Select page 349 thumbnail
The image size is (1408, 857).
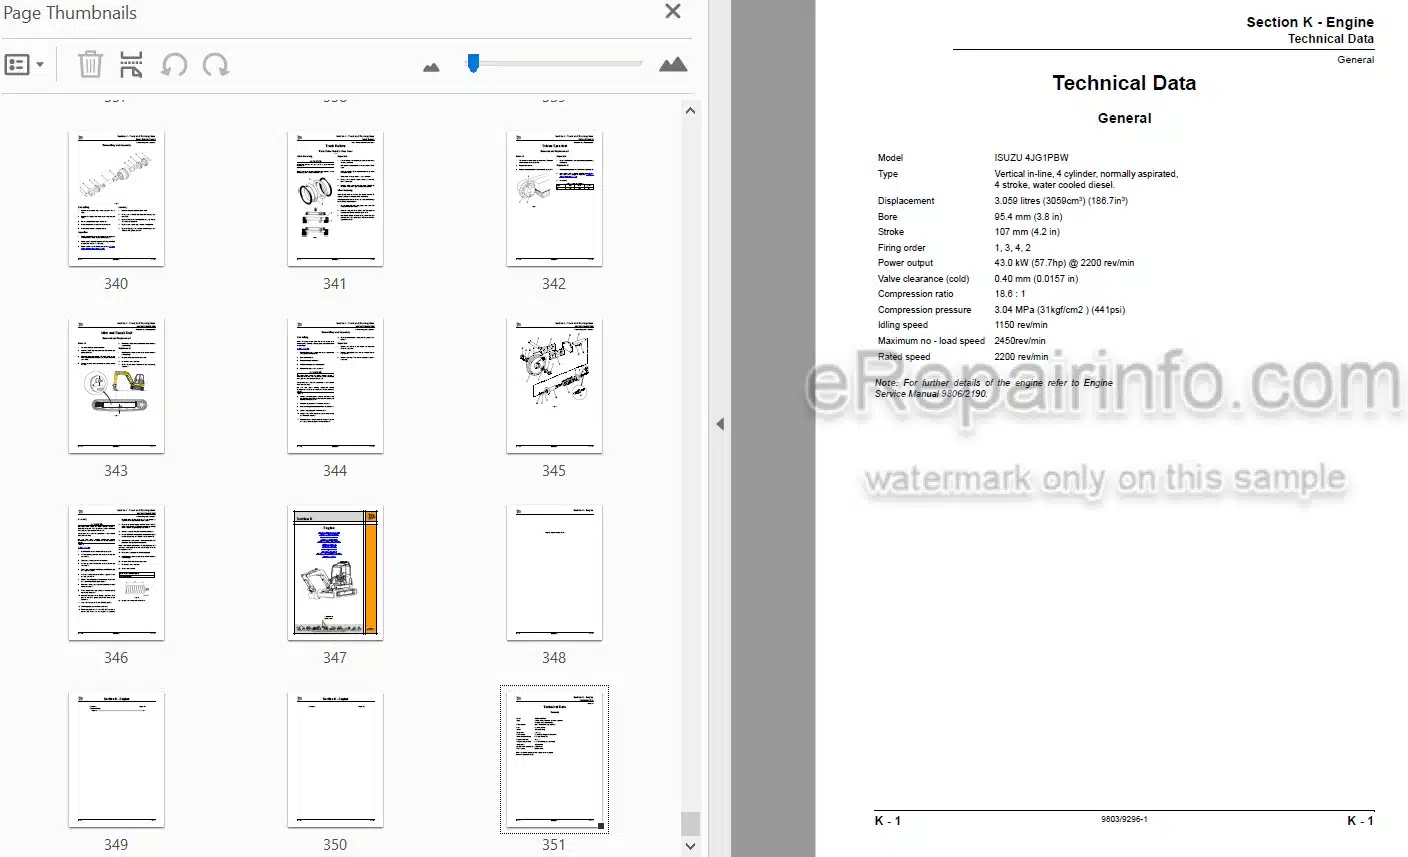pos(116,760)
